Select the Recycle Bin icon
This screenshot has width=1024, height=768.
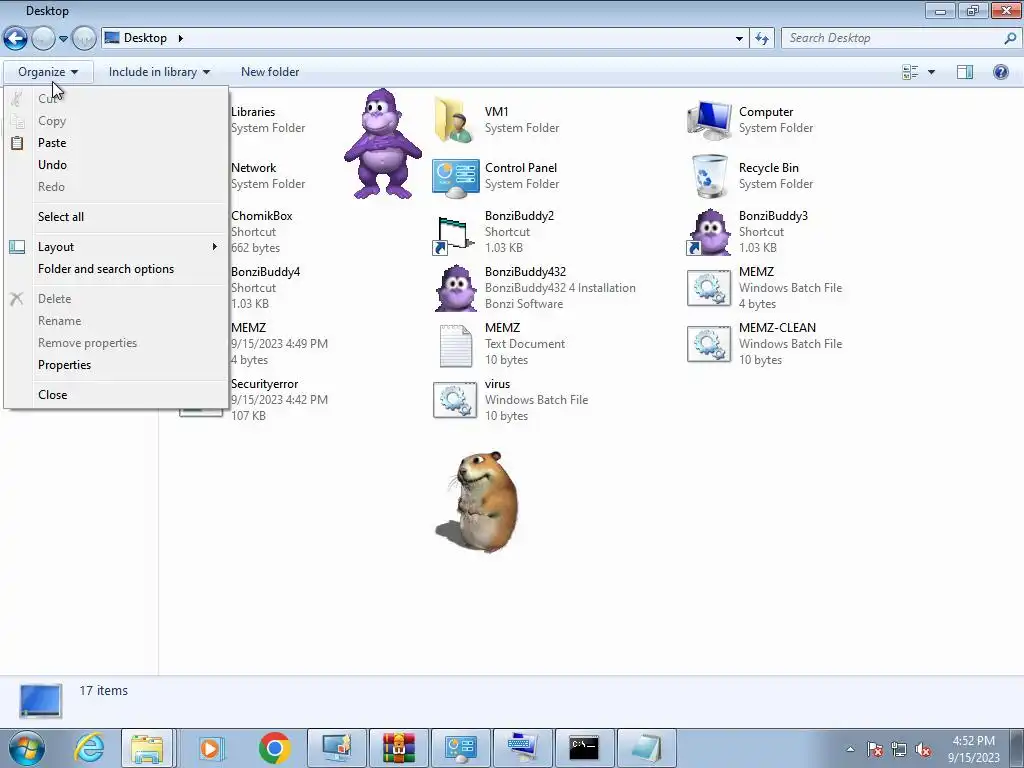tap(709, 176)
